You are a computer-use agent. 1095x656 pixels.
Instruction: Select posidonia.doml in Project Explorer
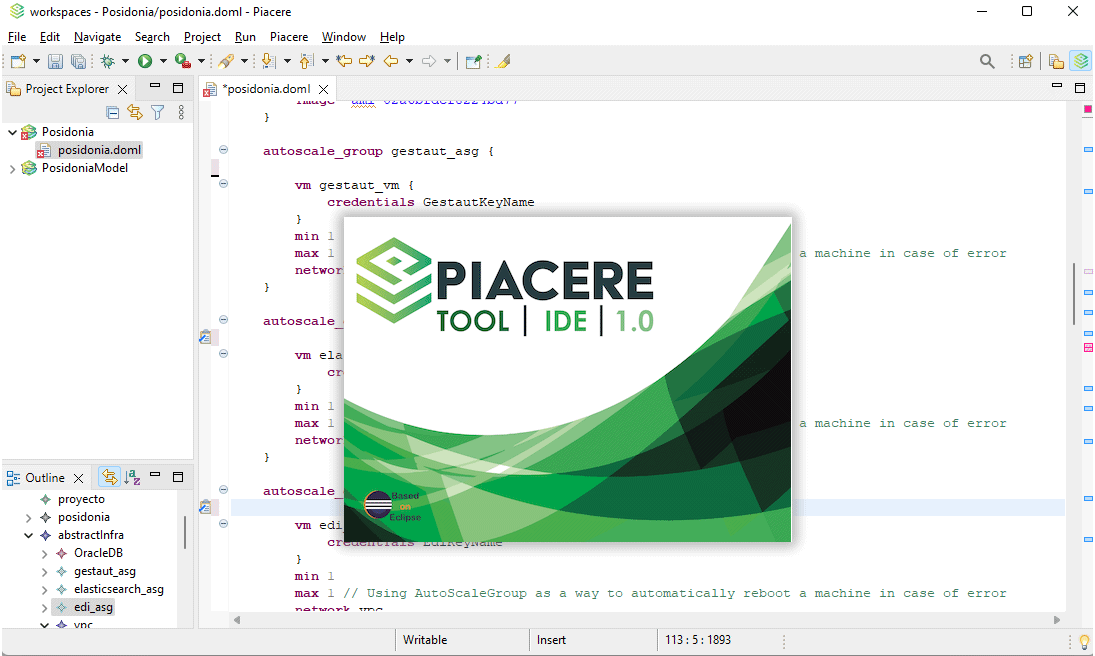[99, 150]
